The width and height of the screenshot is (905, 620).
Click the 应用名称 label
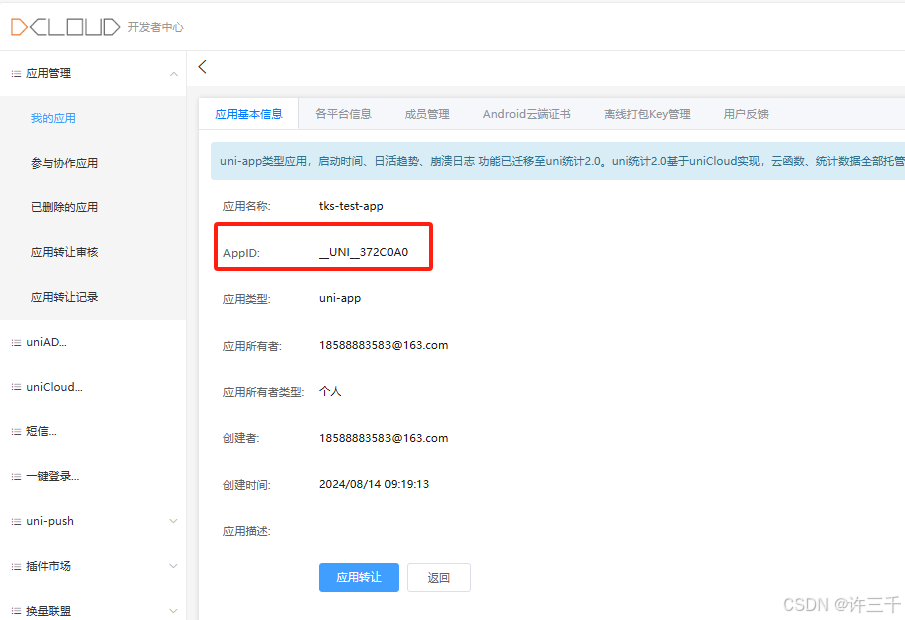tap(246, 207)
